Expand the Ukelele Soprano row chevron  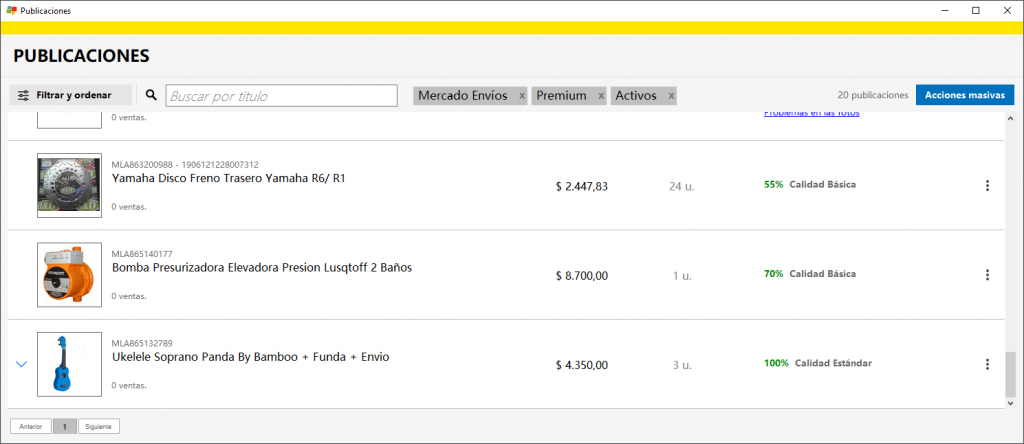pos(21,364)
